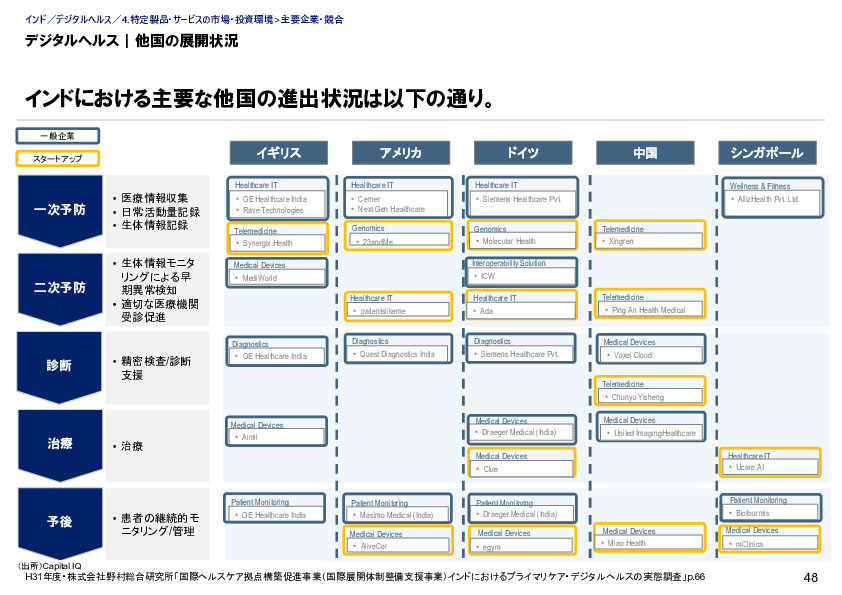Click AllizHealth Pvt. Ltd. entry
842x595 pixels.
[x=768, y=199]
